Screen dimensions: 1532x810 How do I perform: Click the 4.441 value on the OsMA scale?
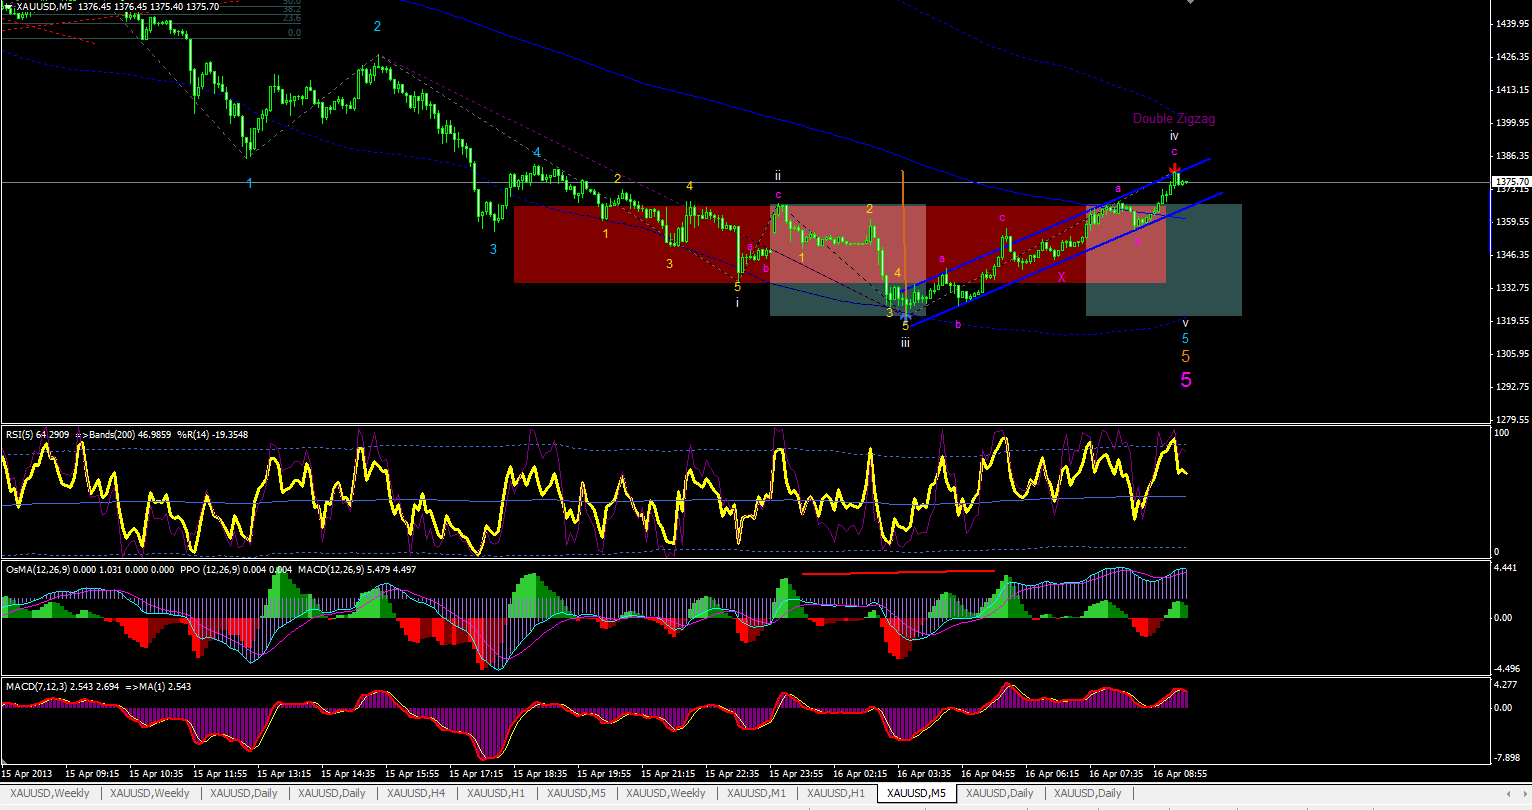pos(1506,568)
